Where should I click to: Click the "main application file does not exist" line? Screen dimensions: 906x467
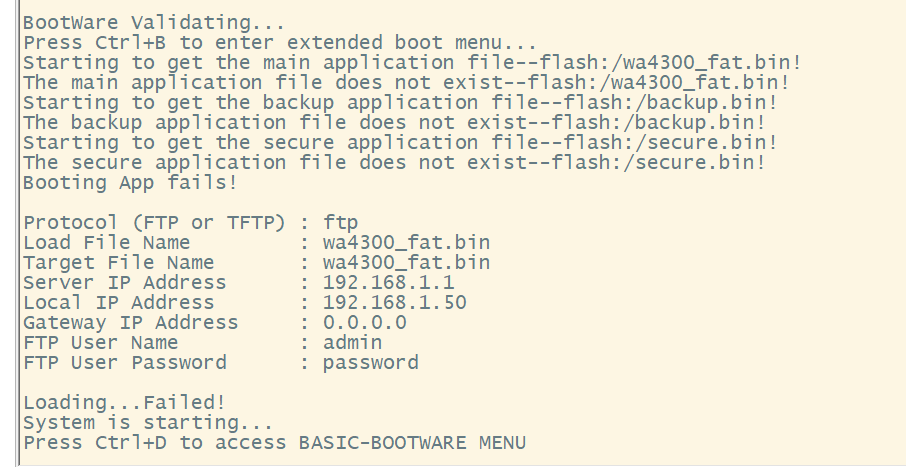(x=412, y=82)
